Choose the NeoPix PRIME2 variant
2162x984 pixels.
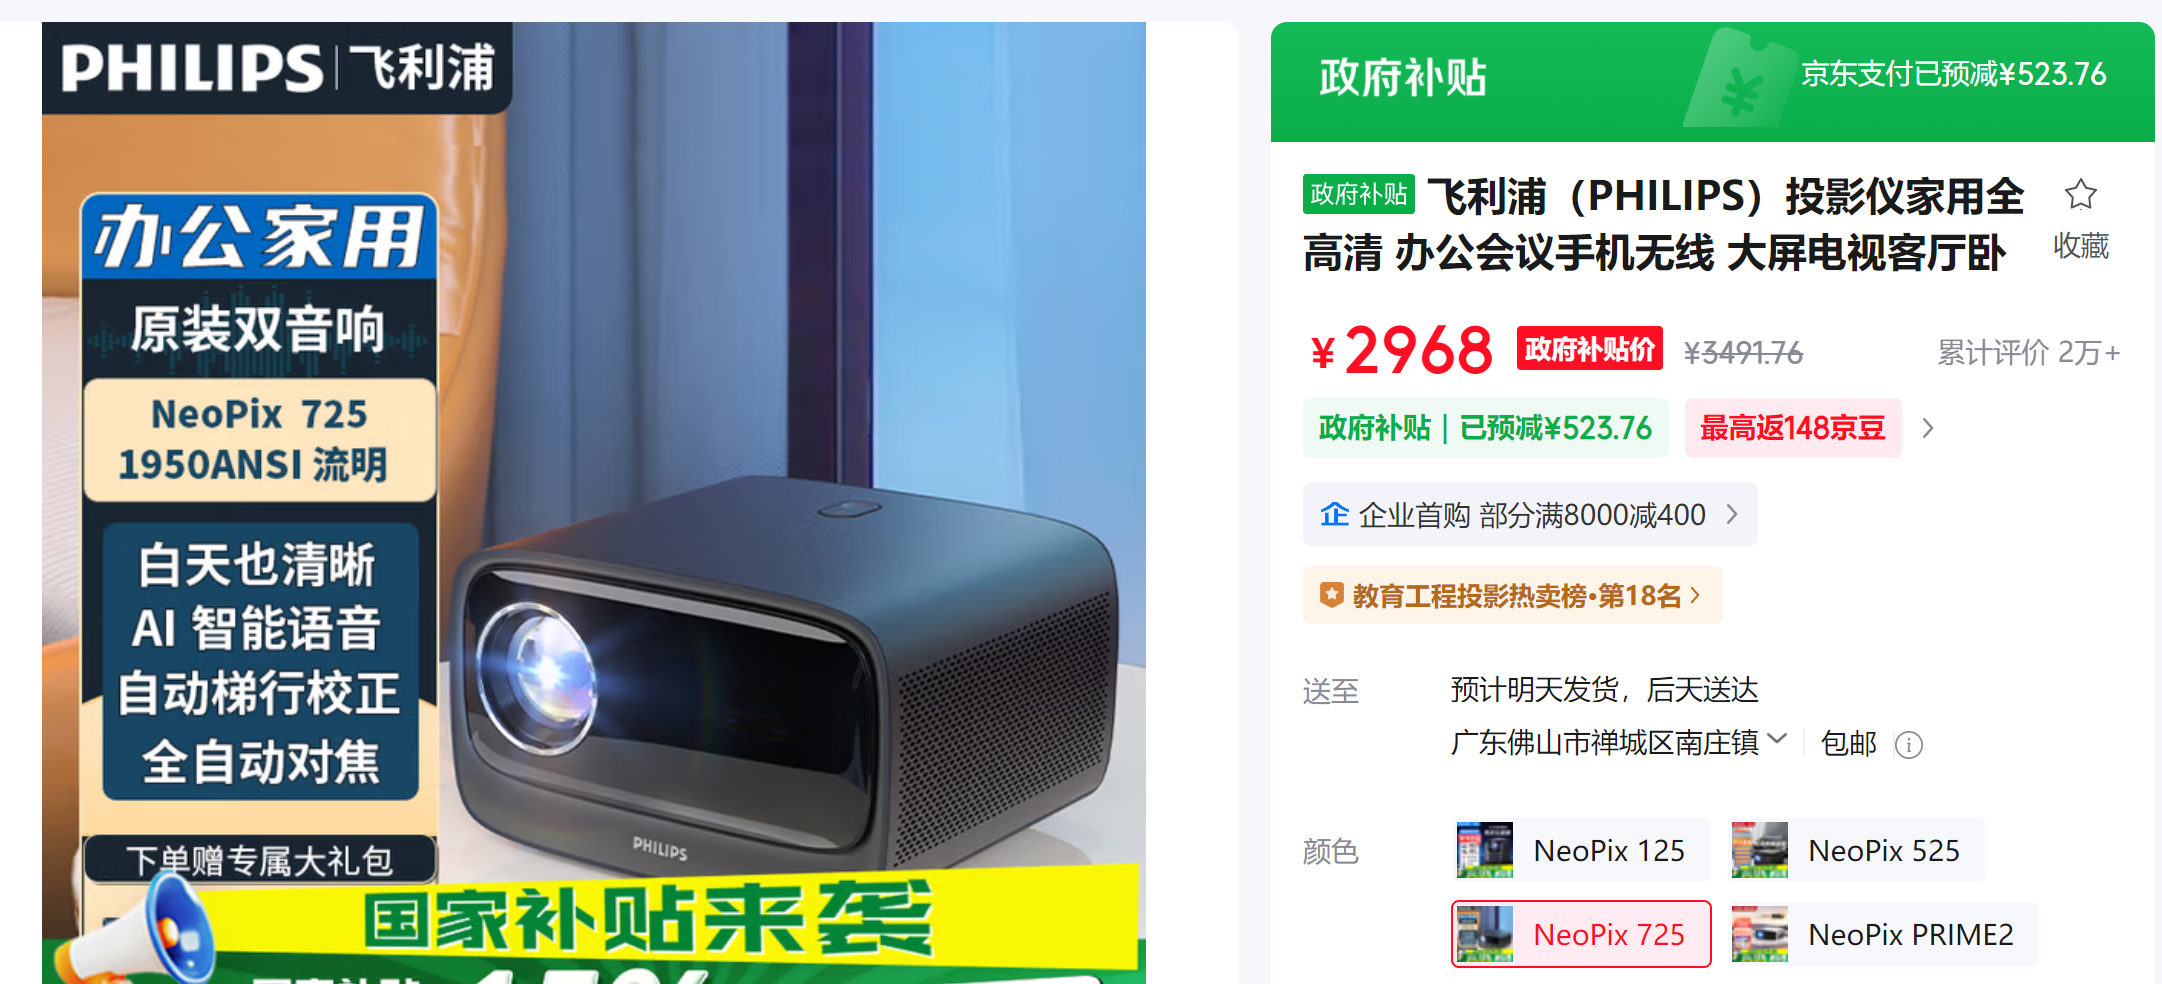coord(1882,934)
